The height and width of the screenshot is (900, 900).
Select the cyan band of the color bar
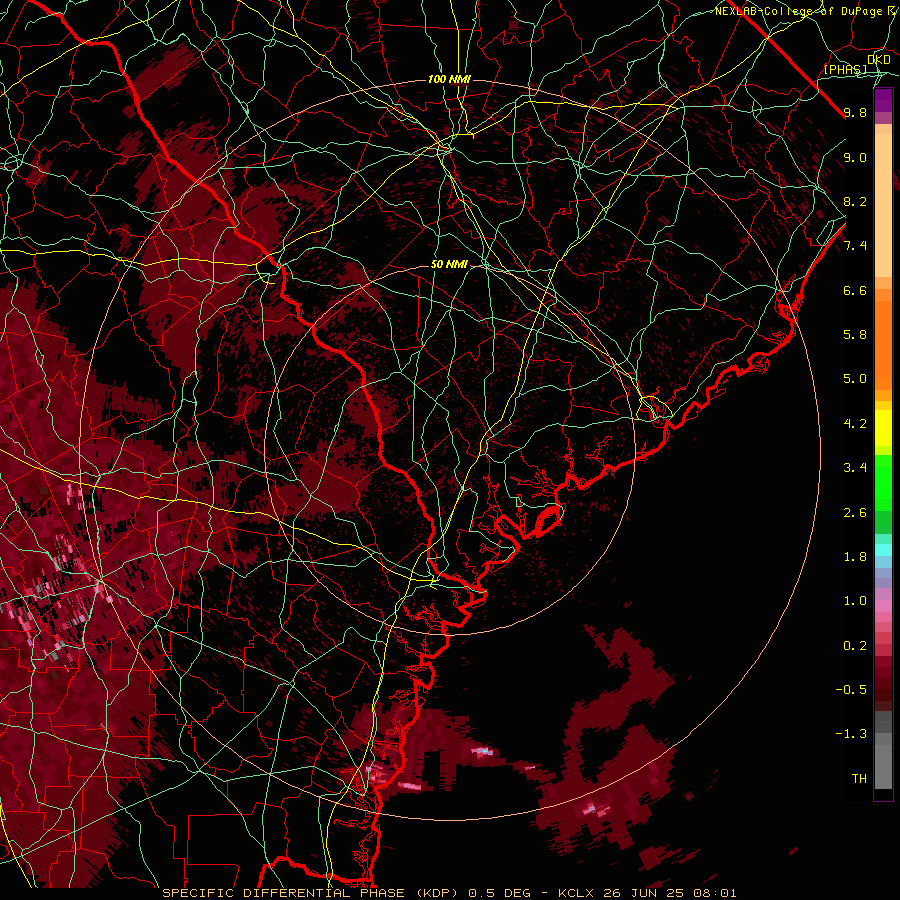click(883, 550)
